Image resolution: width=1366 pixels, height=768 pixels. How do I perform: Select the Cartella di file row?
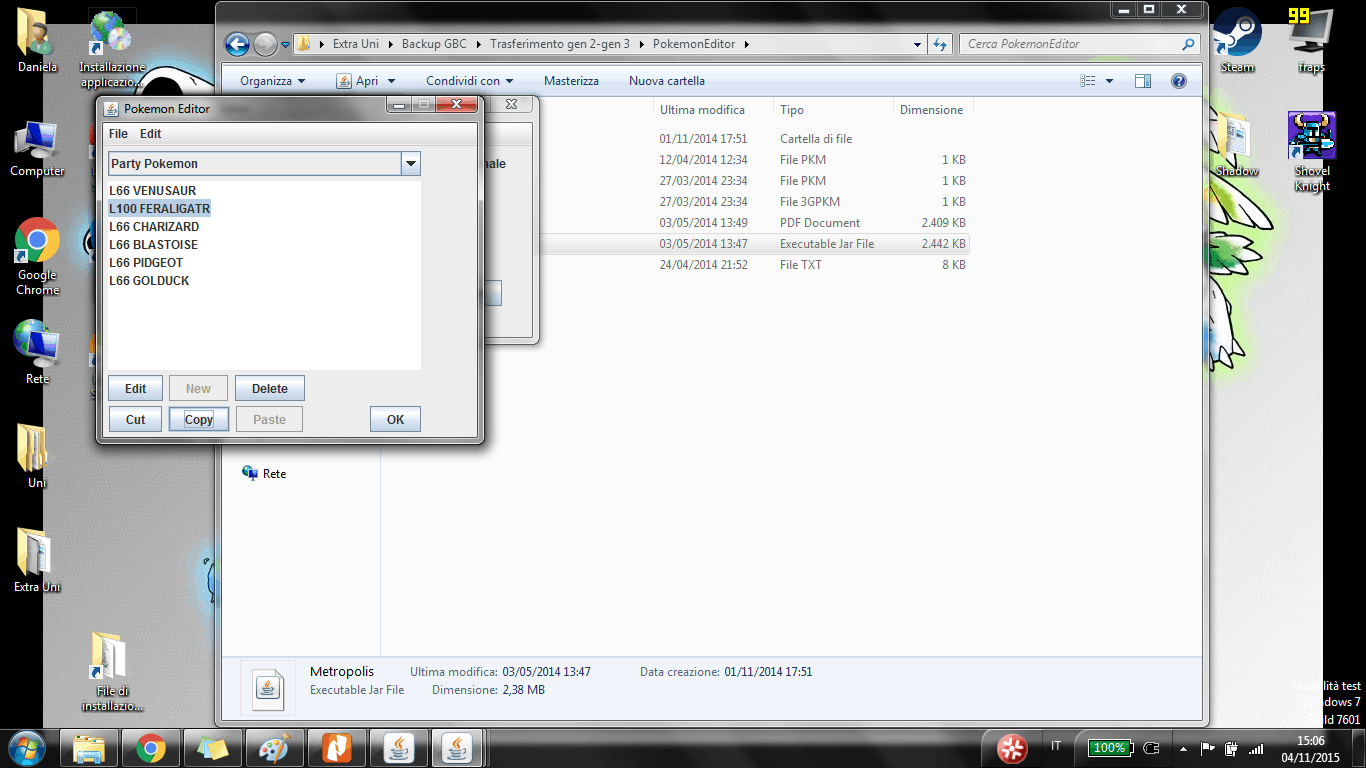(x=754, y=139)
